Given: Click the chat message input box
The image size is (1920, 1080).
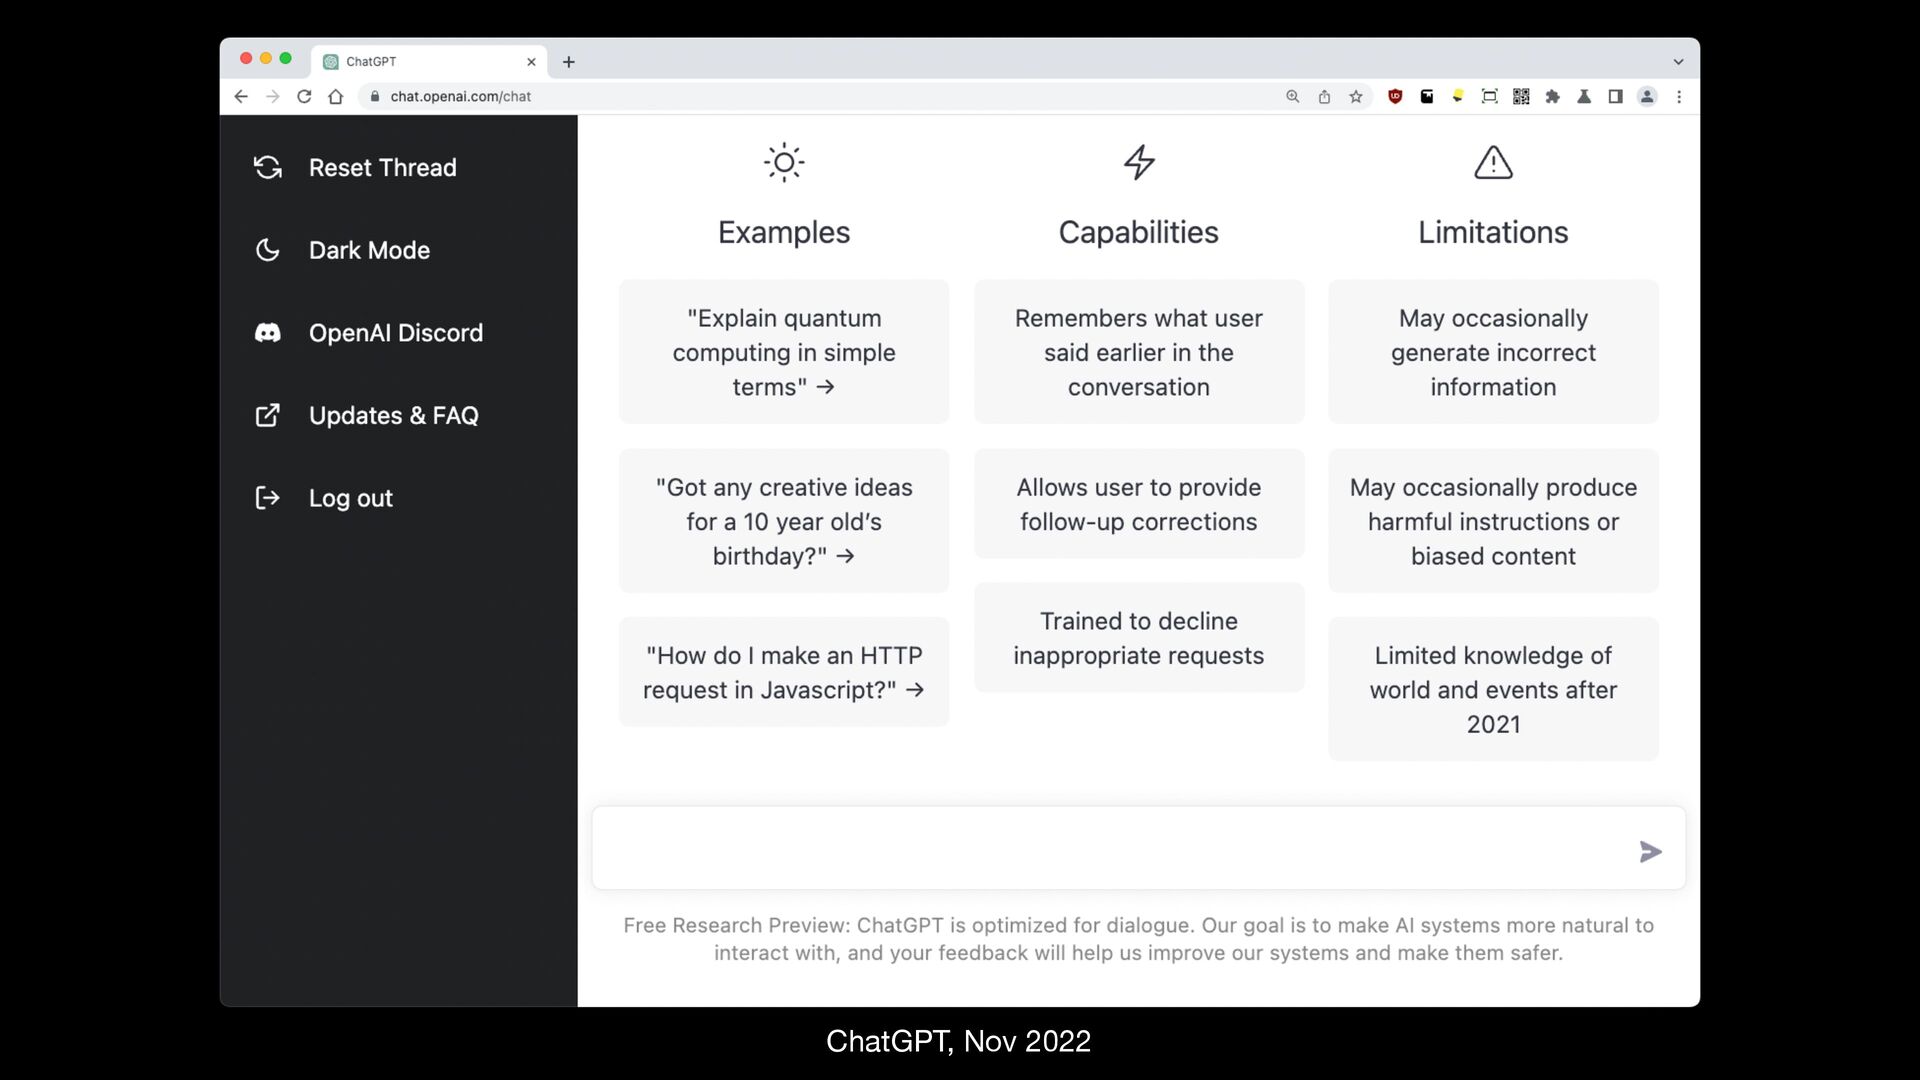Looking at the screenshot, I should pyautogui.click(x=1138, y=849).
